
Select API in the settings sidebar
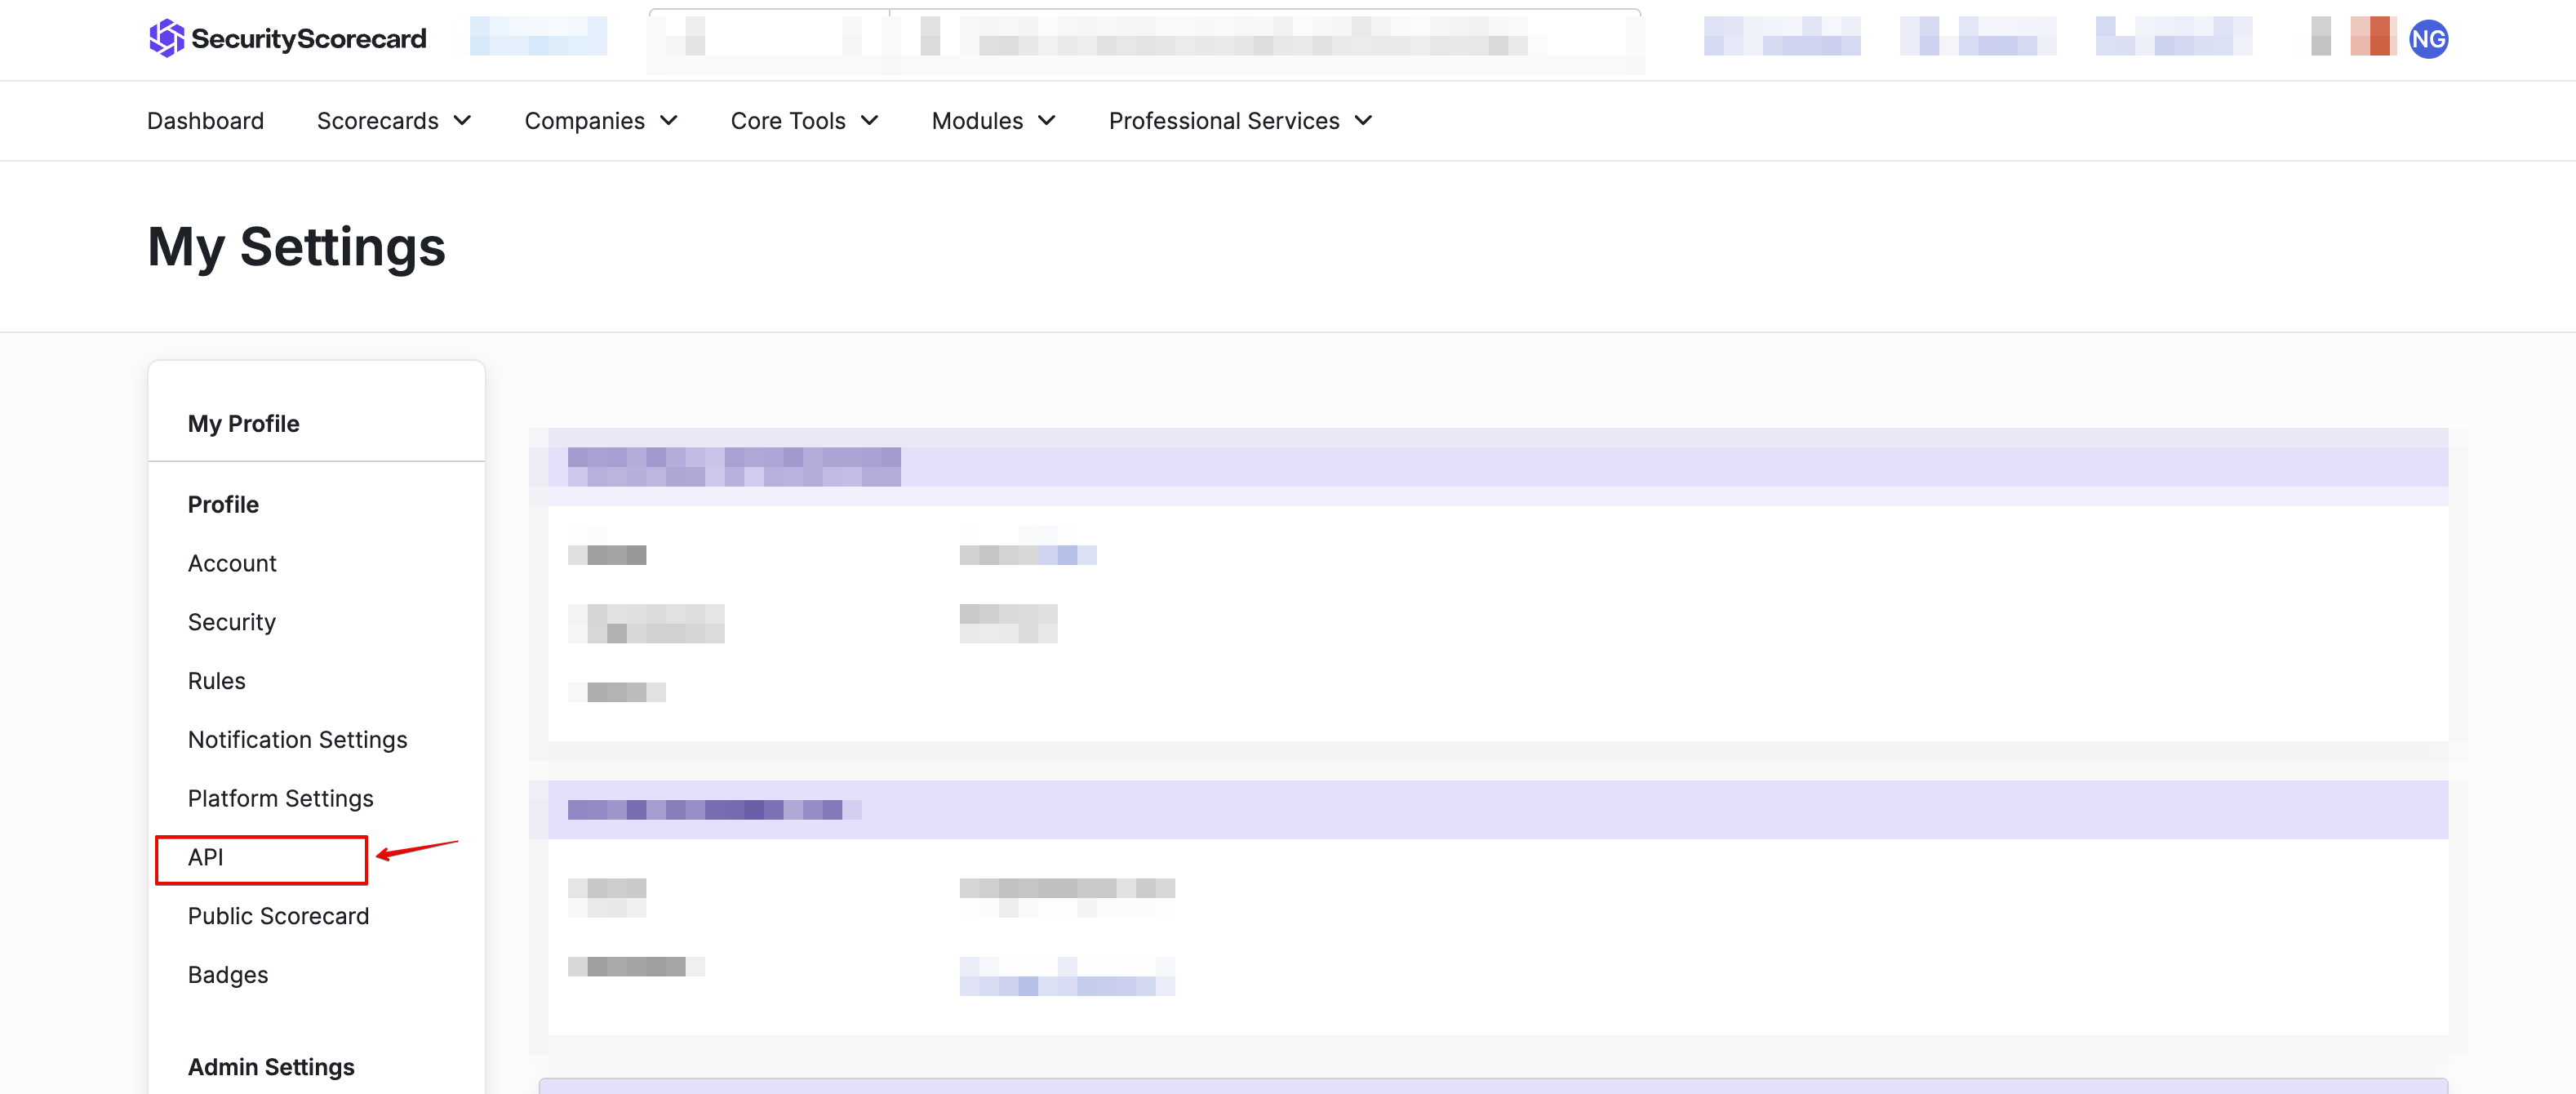tap(206, 857)
